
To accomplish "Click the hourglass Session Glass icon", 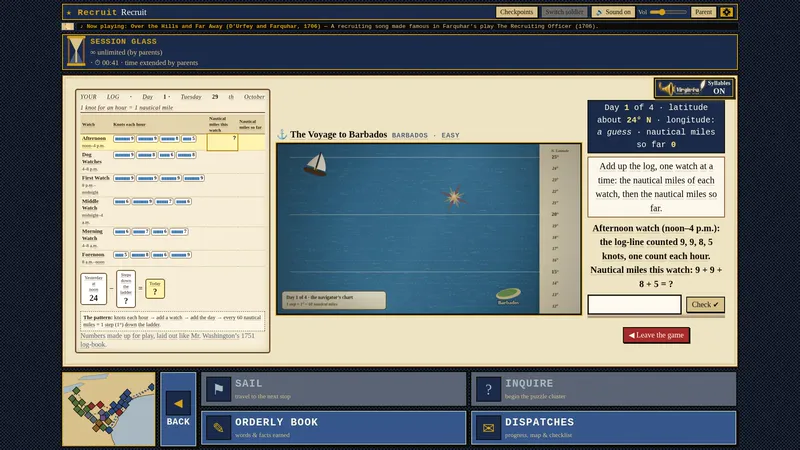I will pyautogui.click(x=76, y=51).
